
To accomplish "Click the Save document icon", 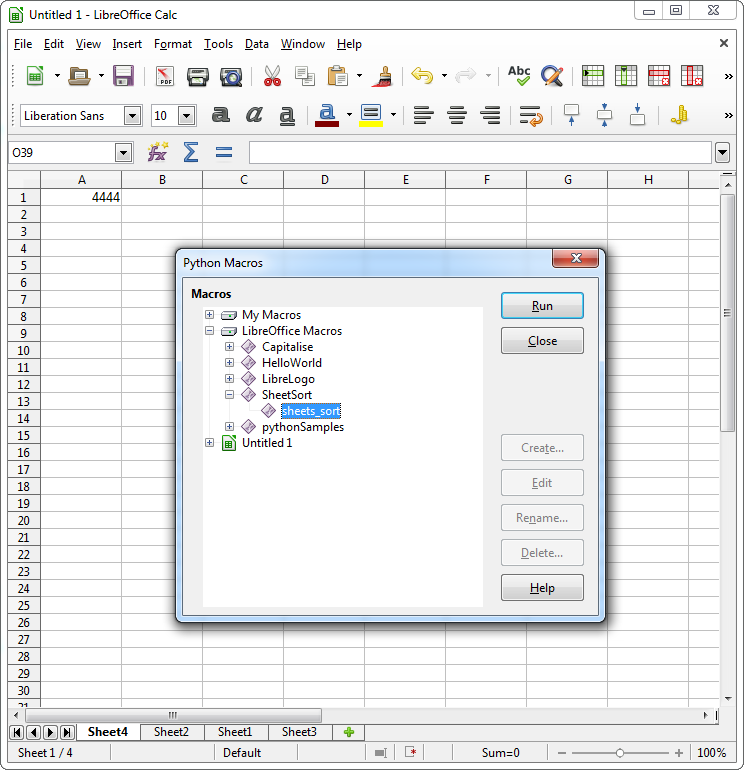I will pos(124,76).
